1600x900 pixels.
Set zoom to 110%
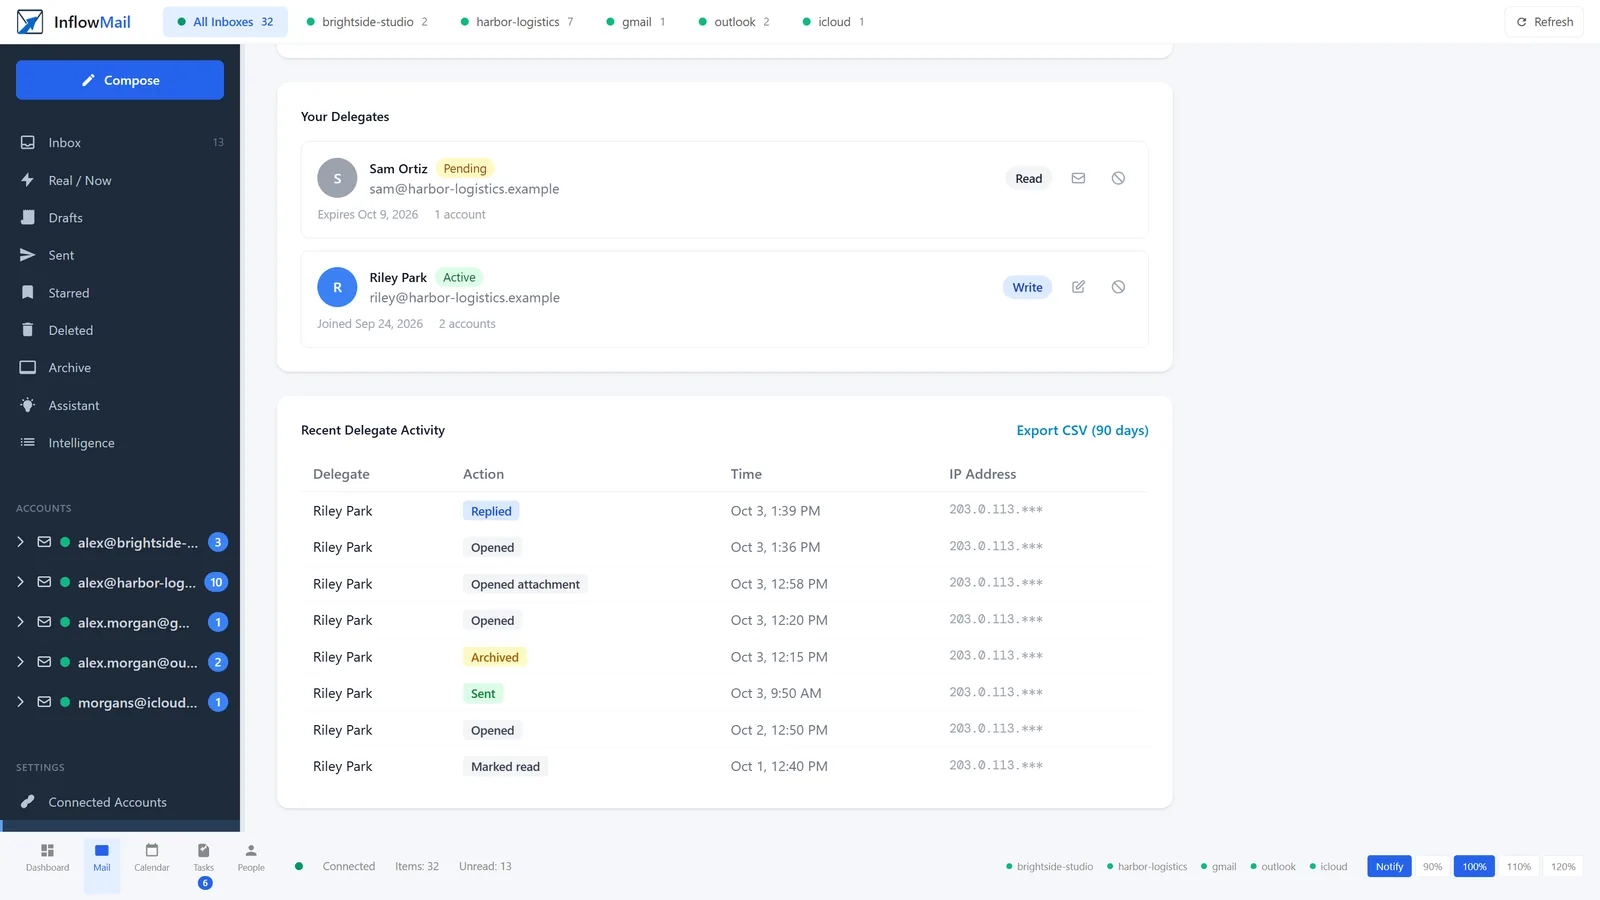1519,867
